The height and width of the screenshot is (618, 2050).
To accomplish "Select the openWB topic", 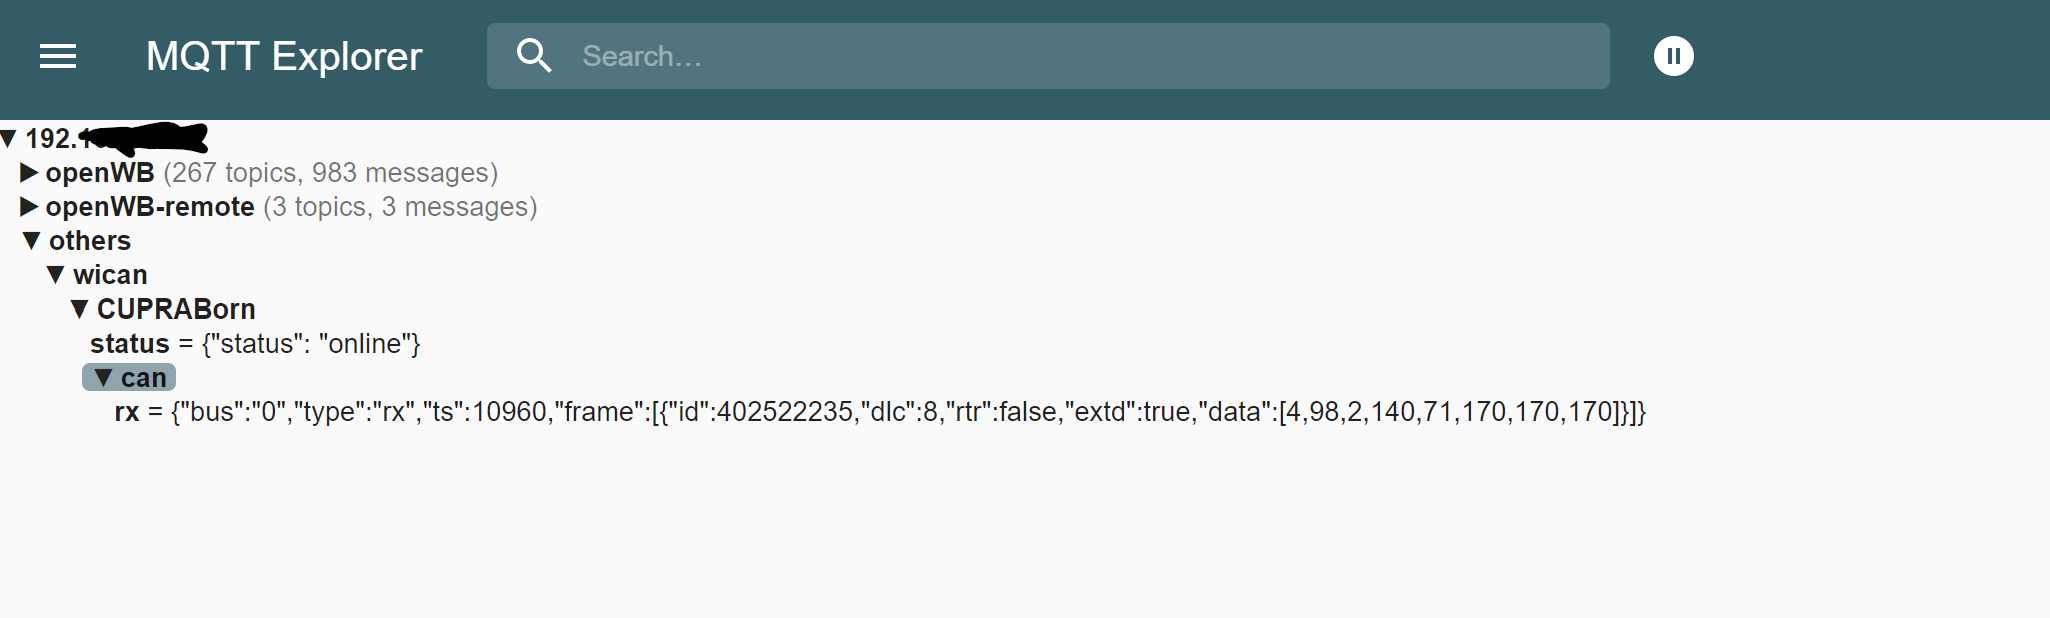I will coord(100,173).
